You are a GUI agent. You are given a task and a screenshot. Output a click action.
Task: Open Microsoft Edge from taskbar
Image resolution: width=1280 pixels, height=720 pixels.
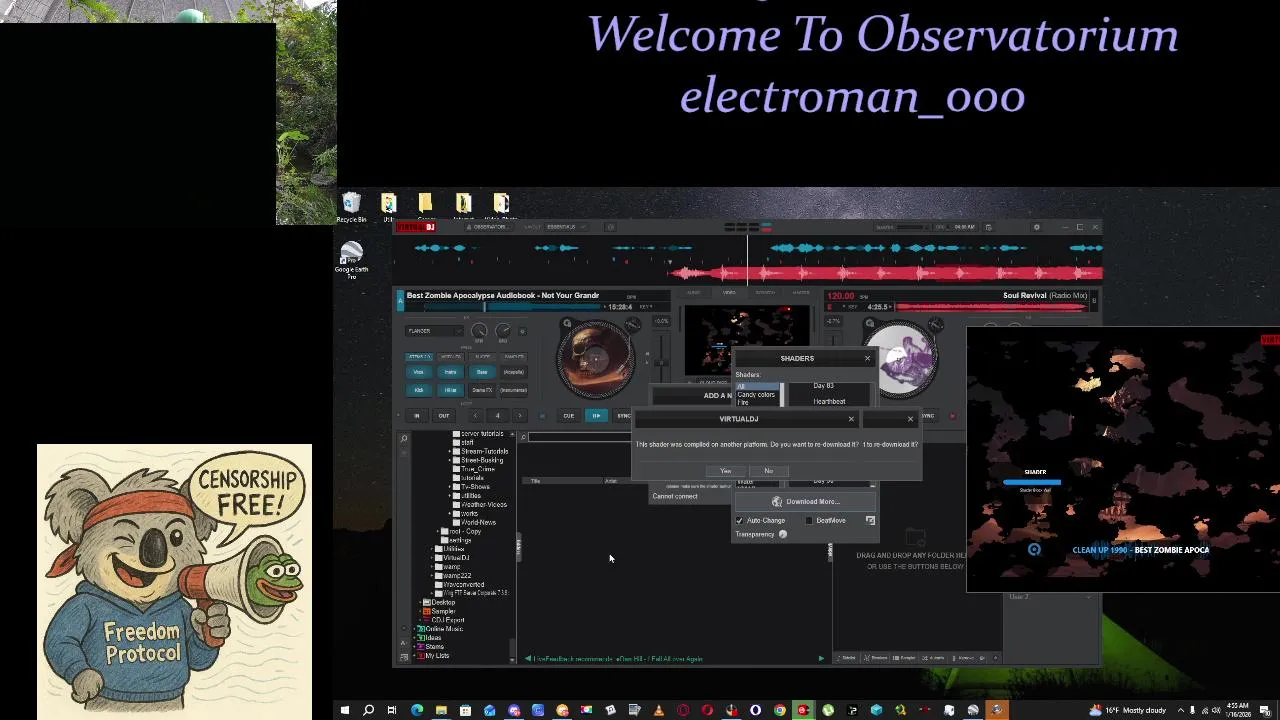coord(417,711)
